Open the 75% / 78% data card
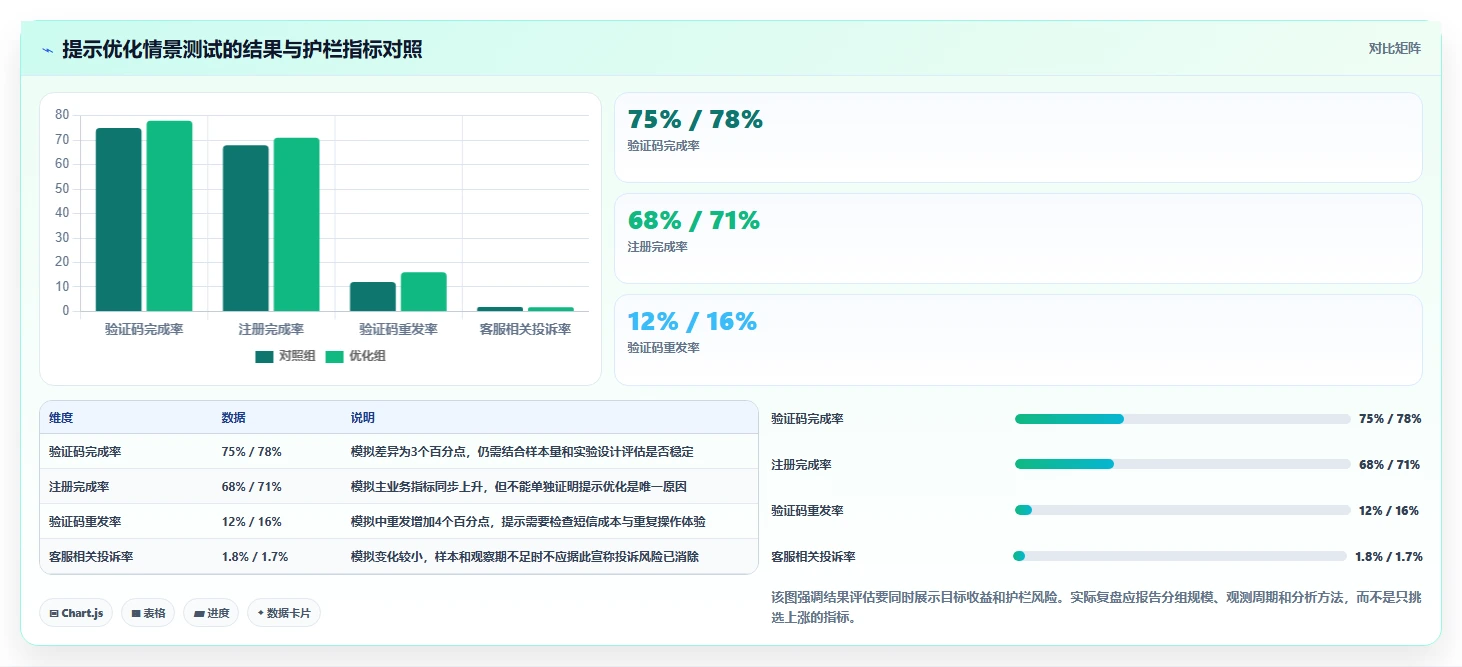The width and height of the screenshot is (1462, 667). pyautogui.click(x=1018, y=137)
